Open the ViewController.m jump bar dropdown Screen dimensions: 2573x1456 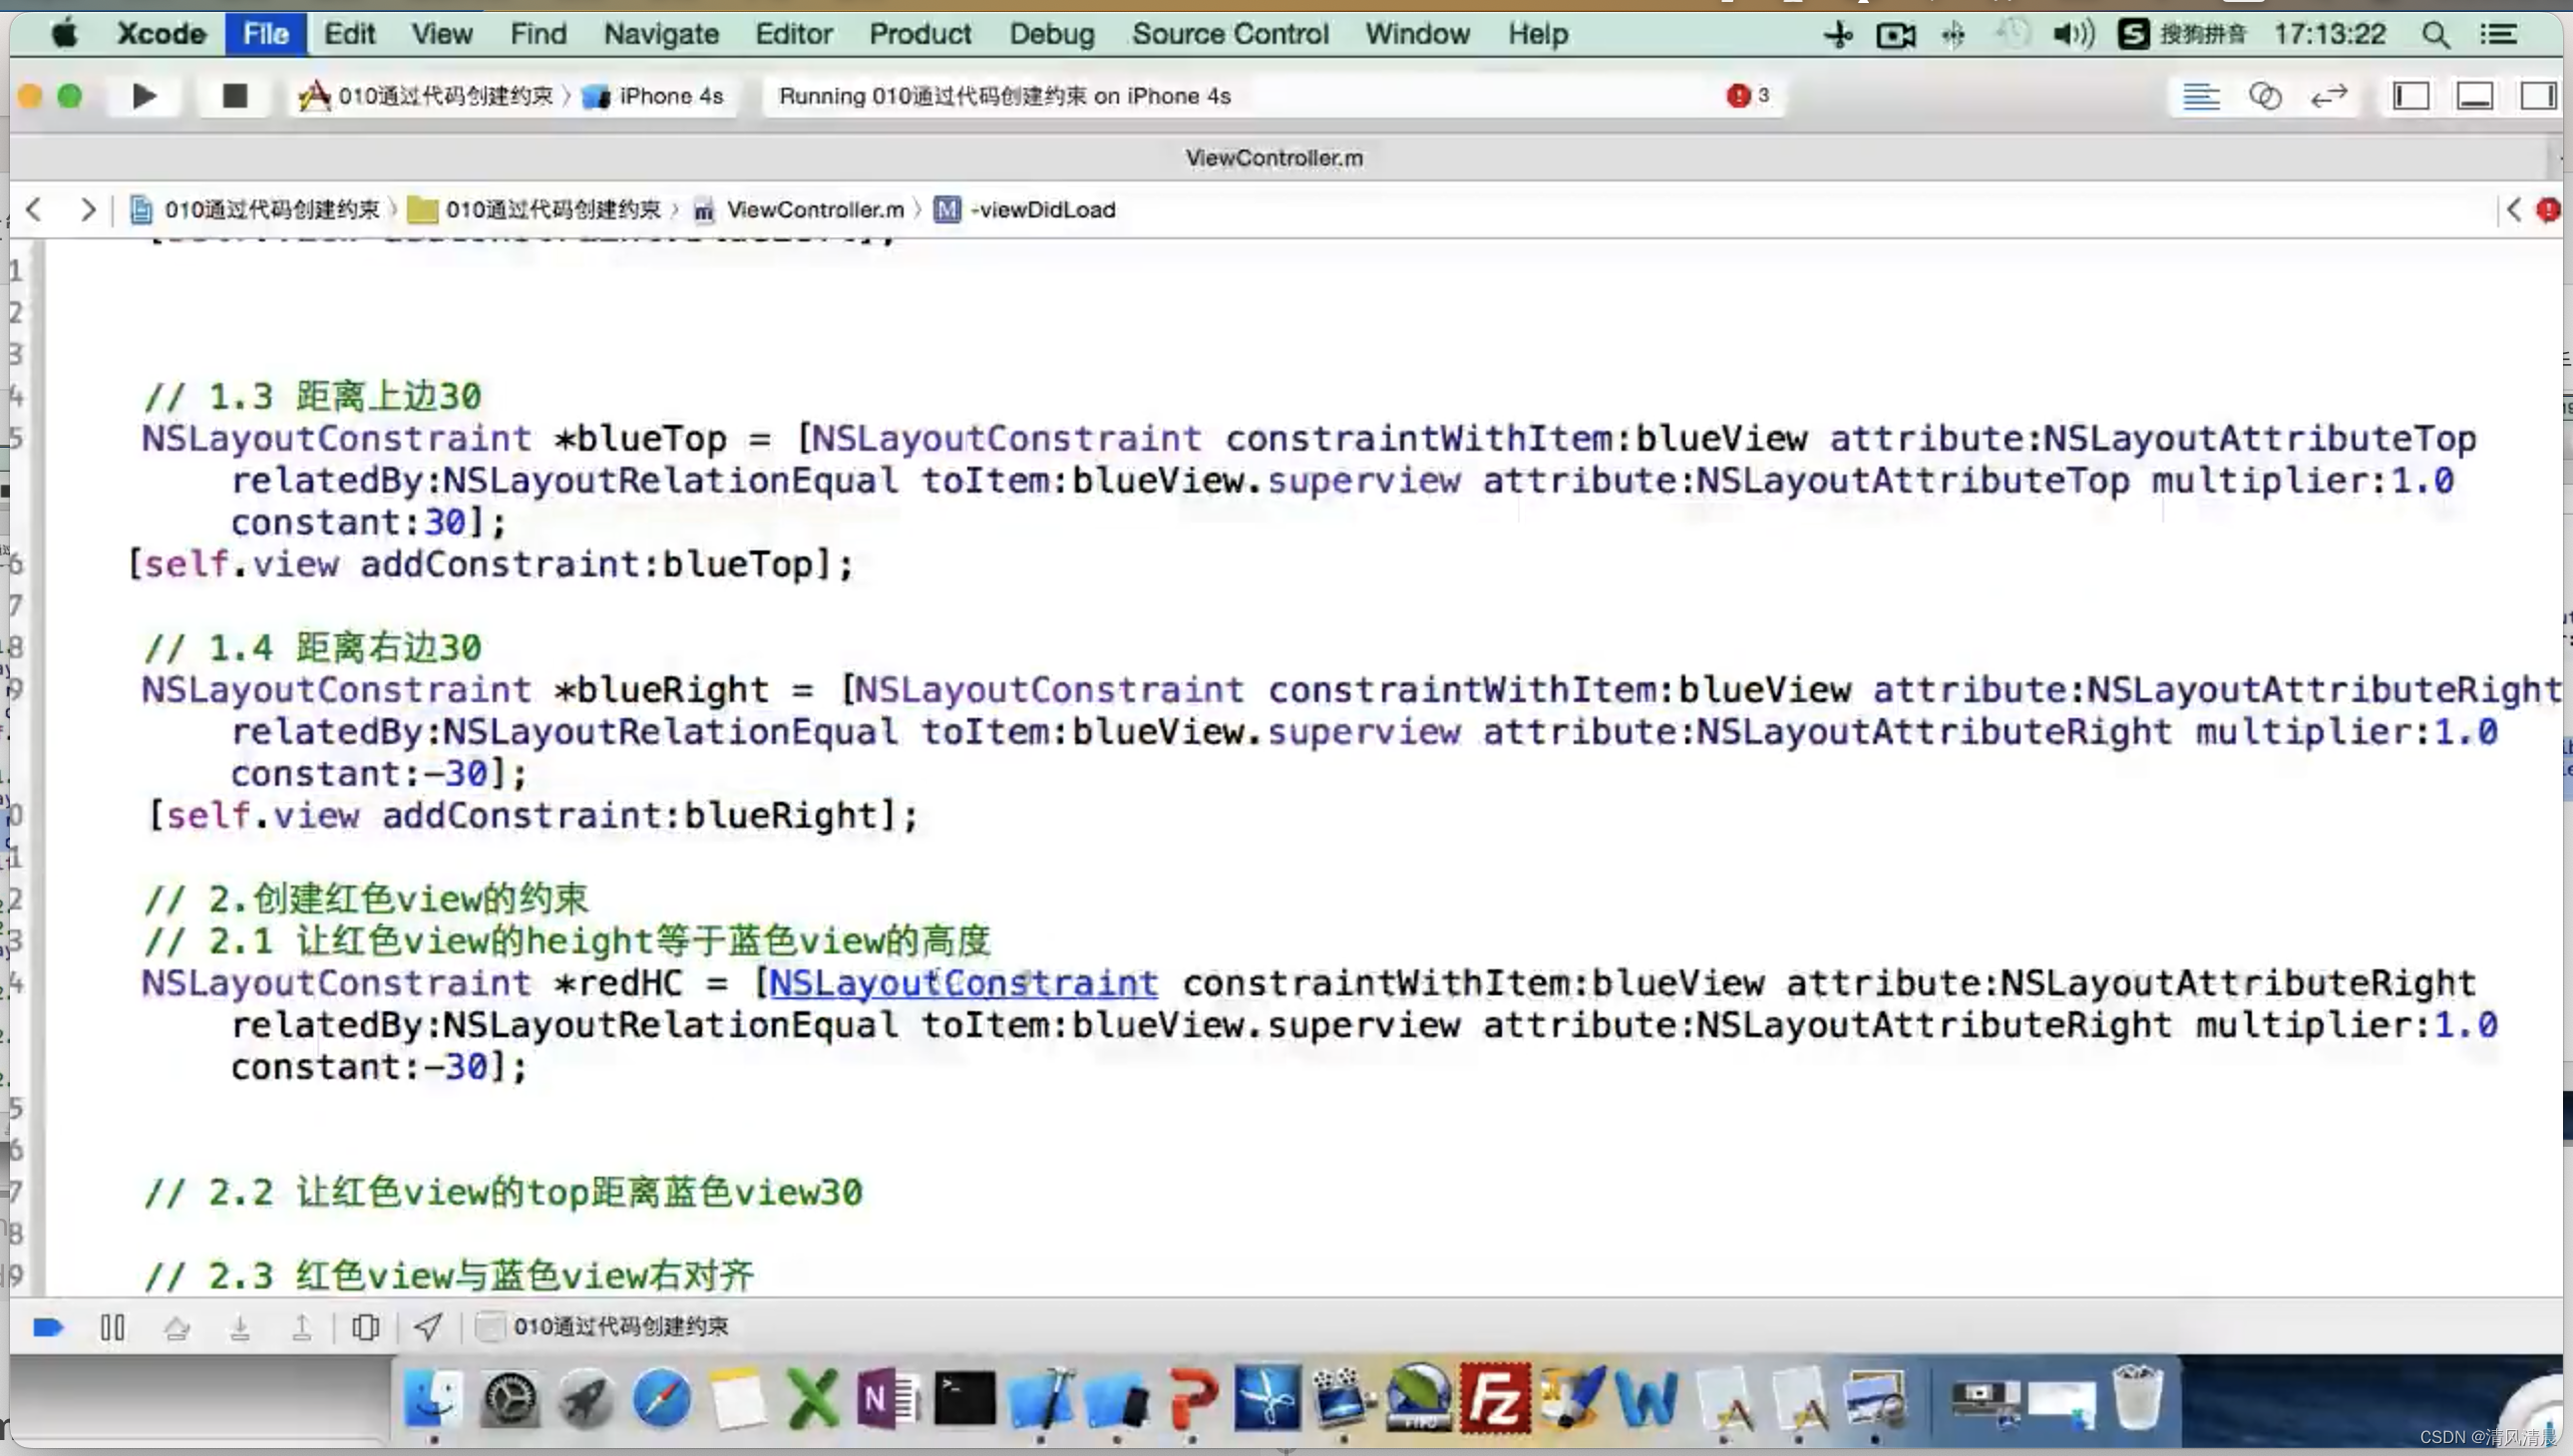point(814,209)
